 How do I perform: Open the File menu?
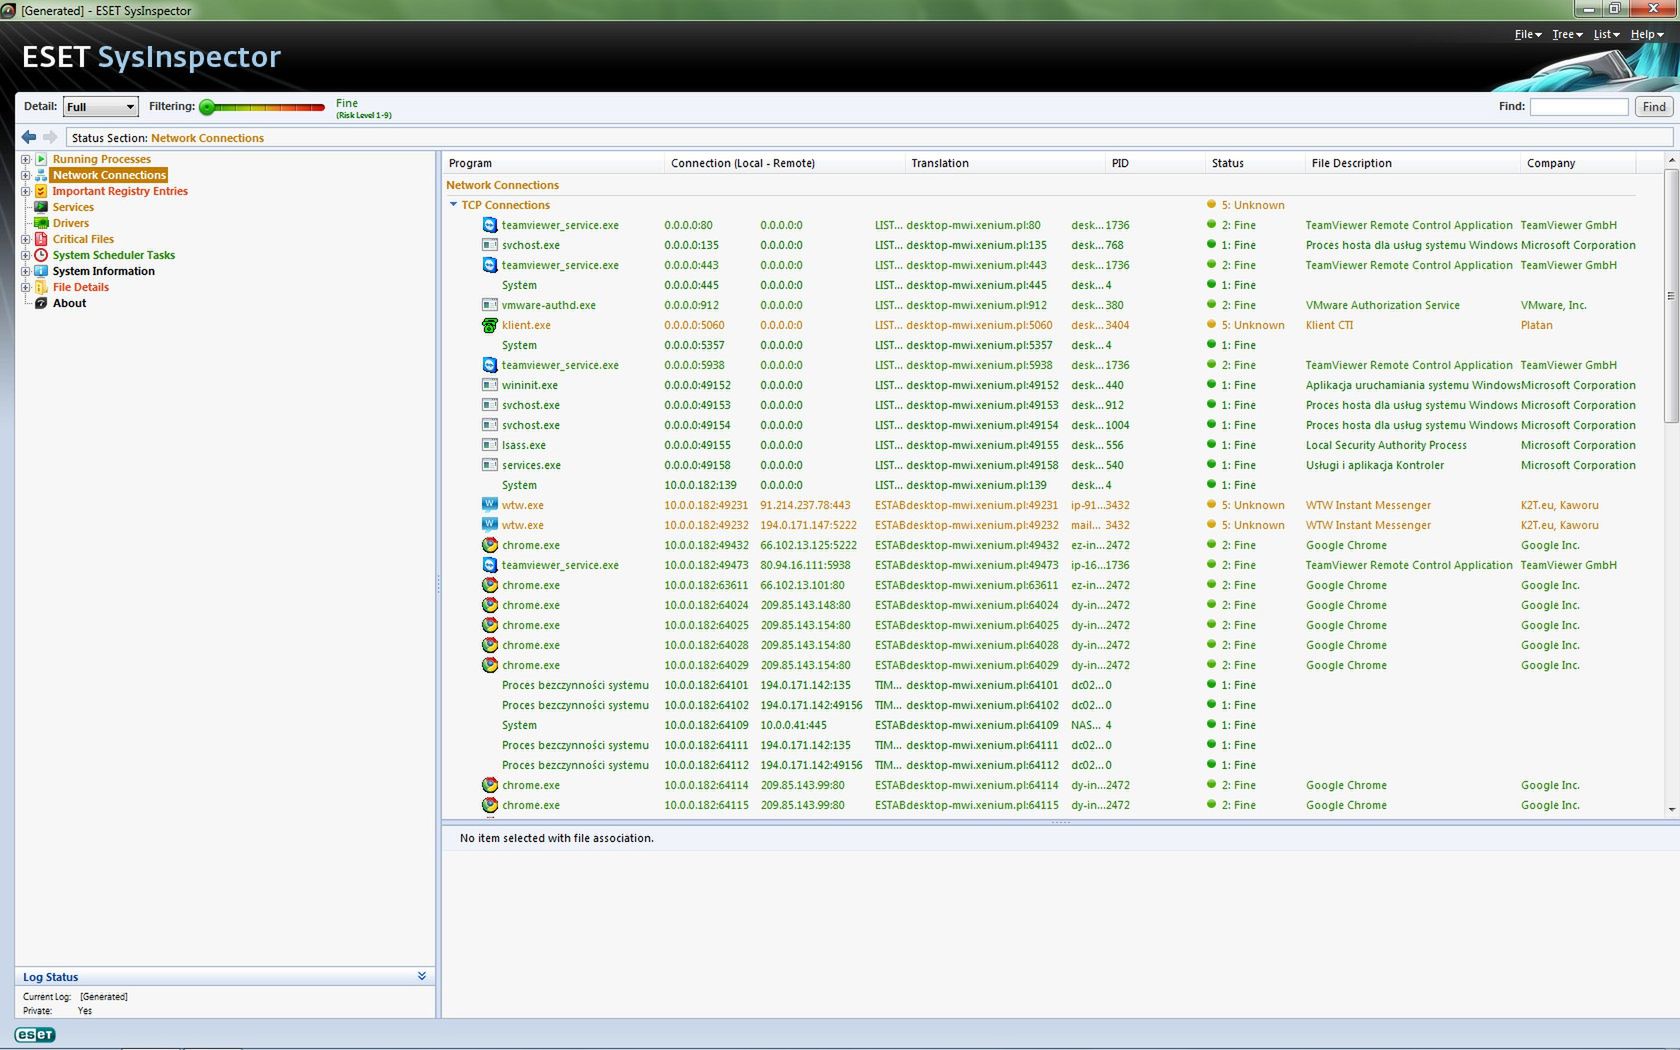pos(1527,34)
